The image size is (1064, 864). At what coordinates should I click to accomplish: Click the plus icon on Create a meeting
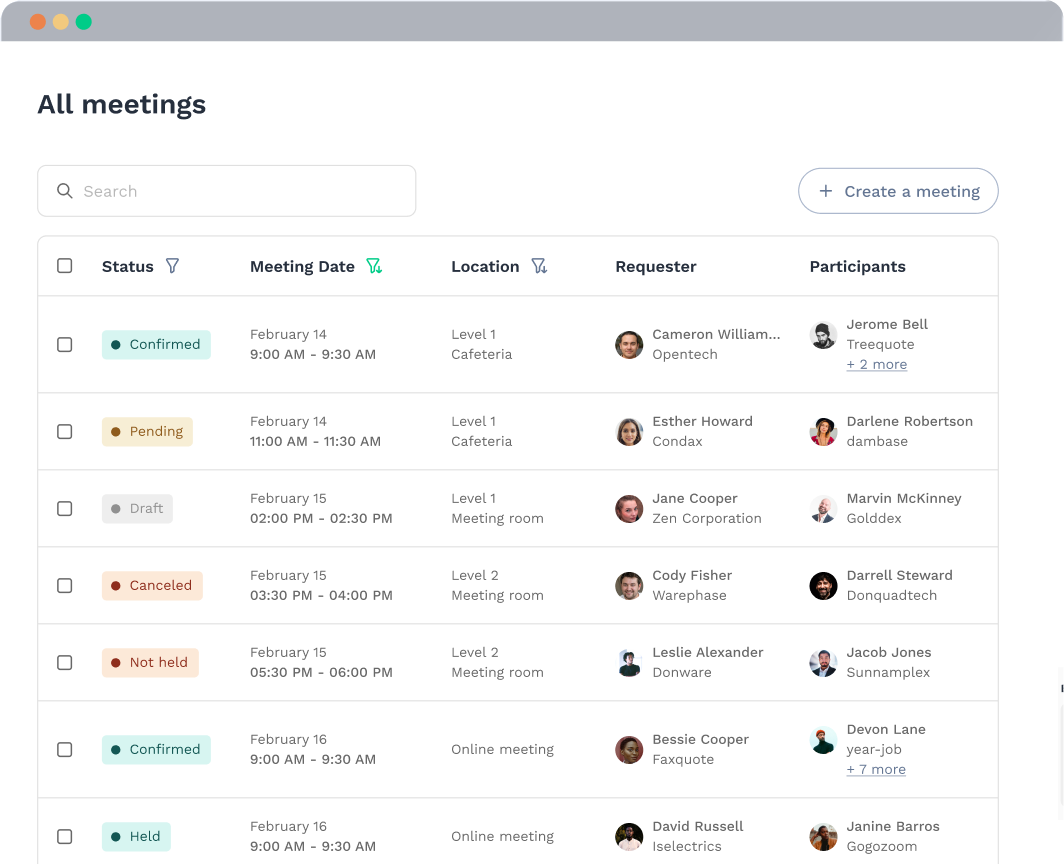pyautogui.click(x=824, y=191)
